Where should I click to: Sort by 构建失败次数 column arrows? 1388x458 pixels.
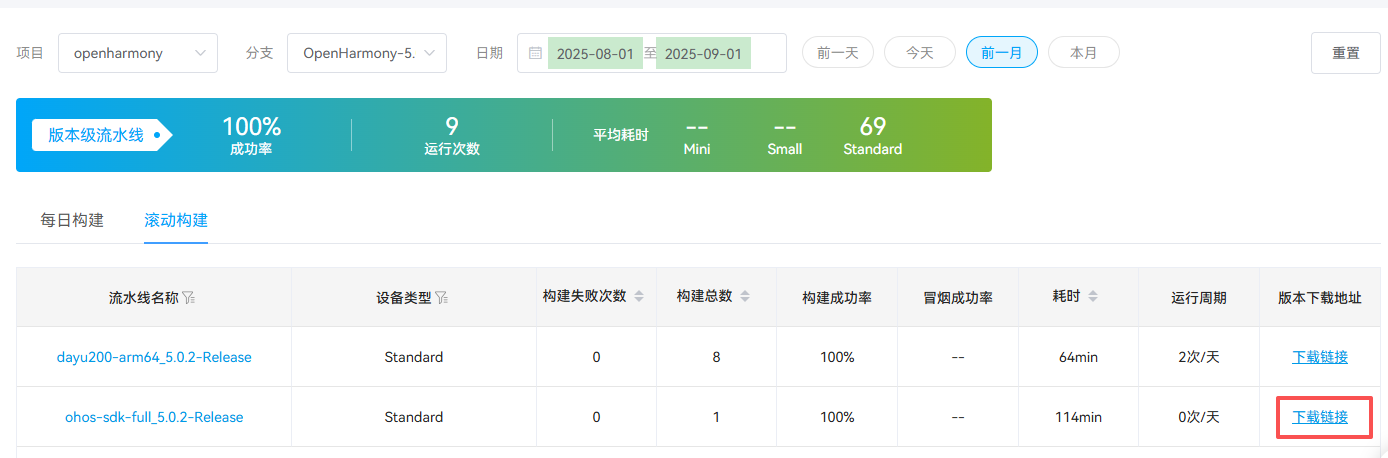coord(639,297)
